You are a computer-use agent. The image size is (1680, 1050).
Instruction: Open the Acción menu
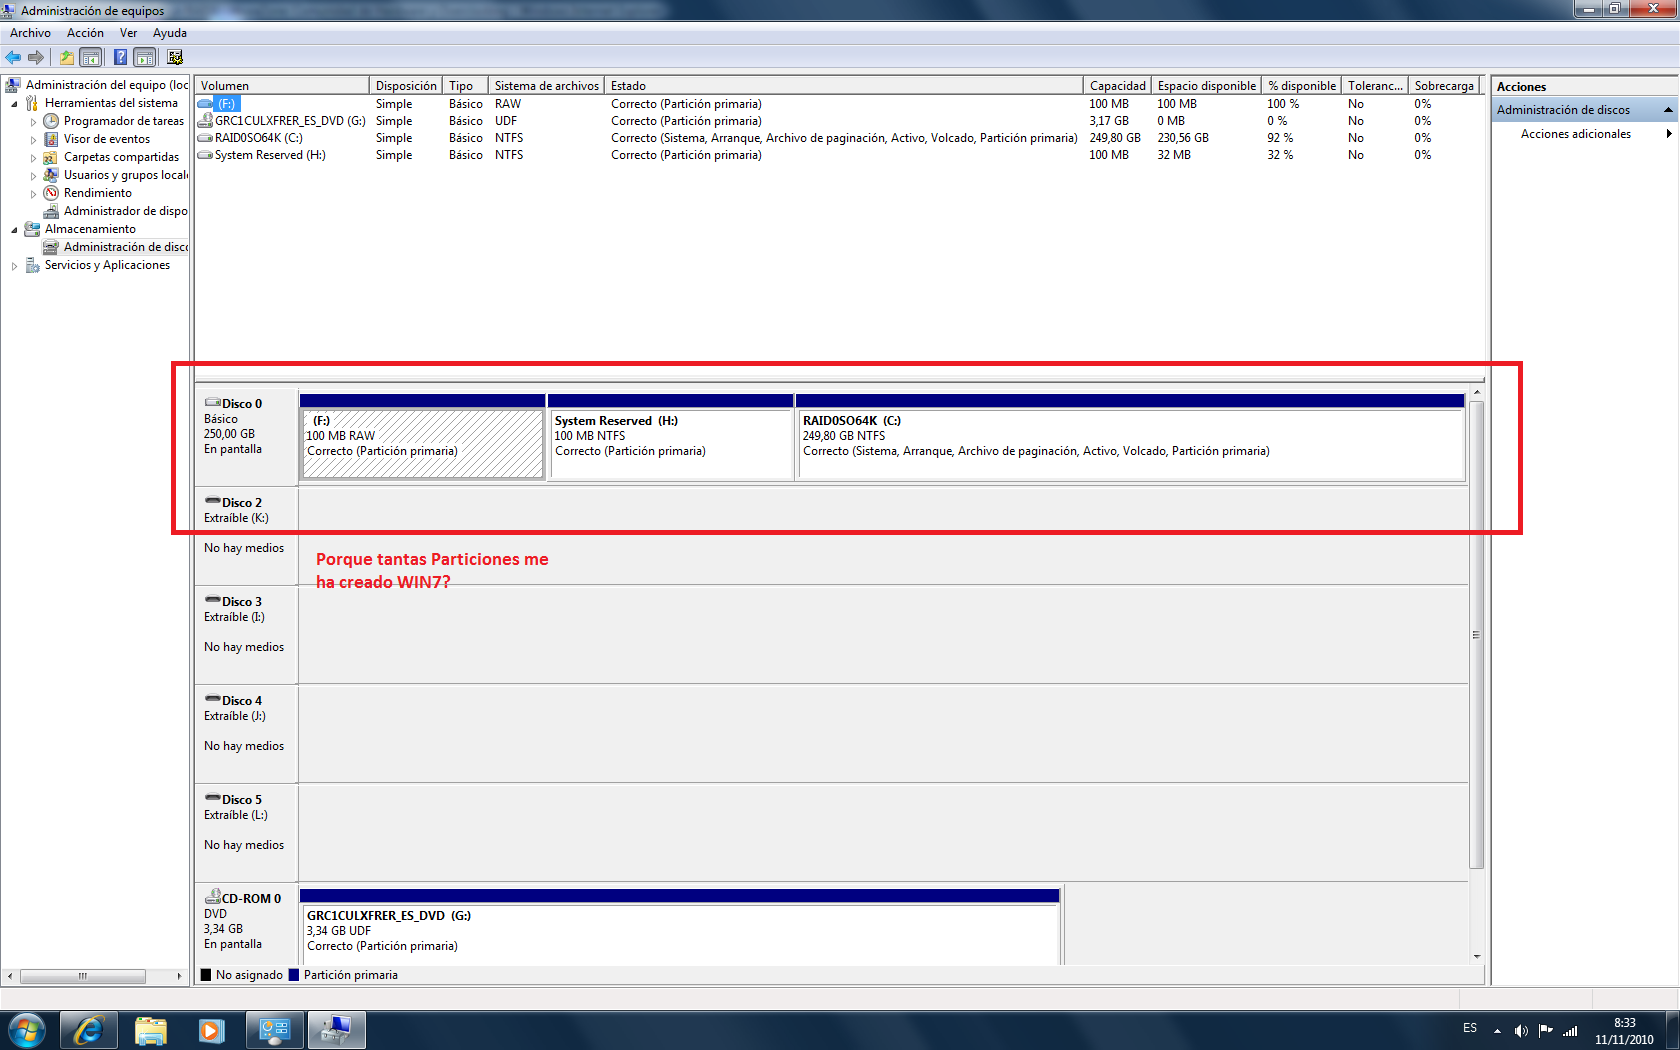(x=85, y=33)
